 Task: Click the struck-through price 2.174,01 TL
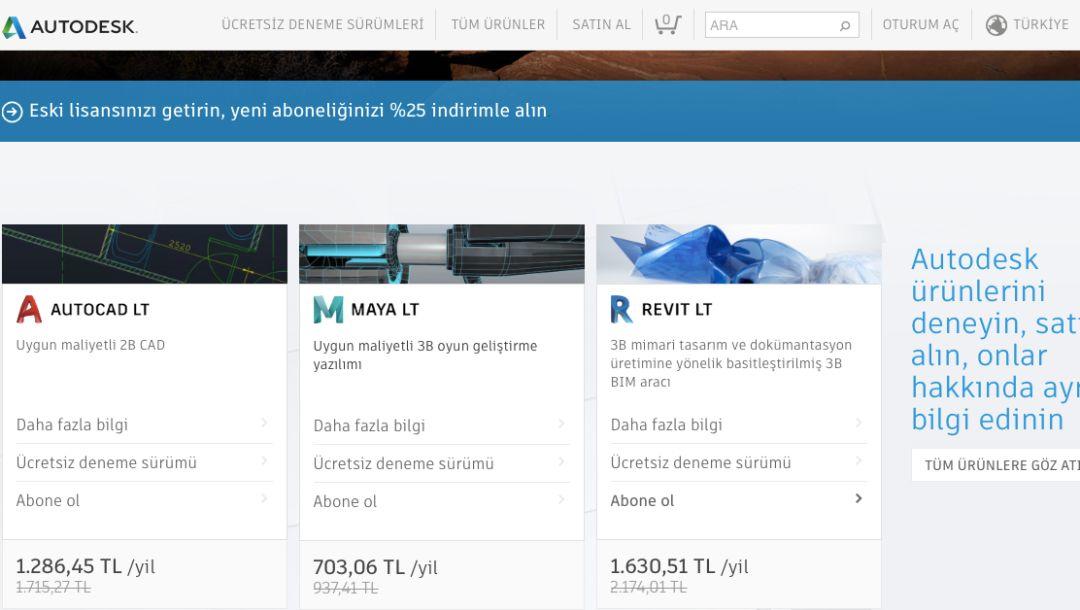[648, 587]
